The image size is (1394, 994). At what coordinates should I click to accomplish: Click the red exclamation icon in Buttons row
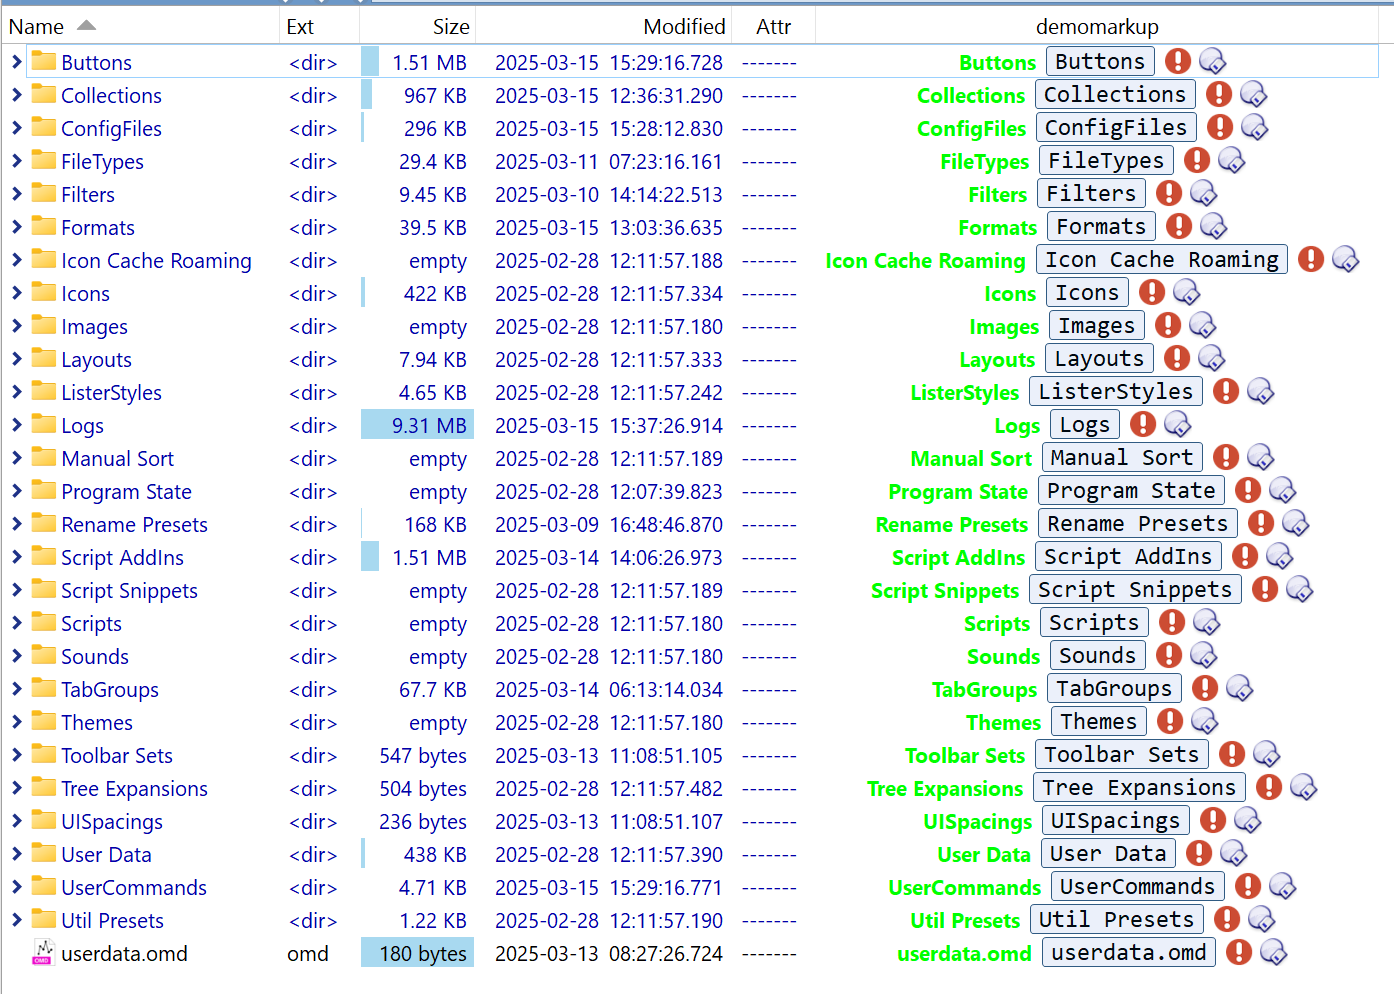coord(1178,61)
